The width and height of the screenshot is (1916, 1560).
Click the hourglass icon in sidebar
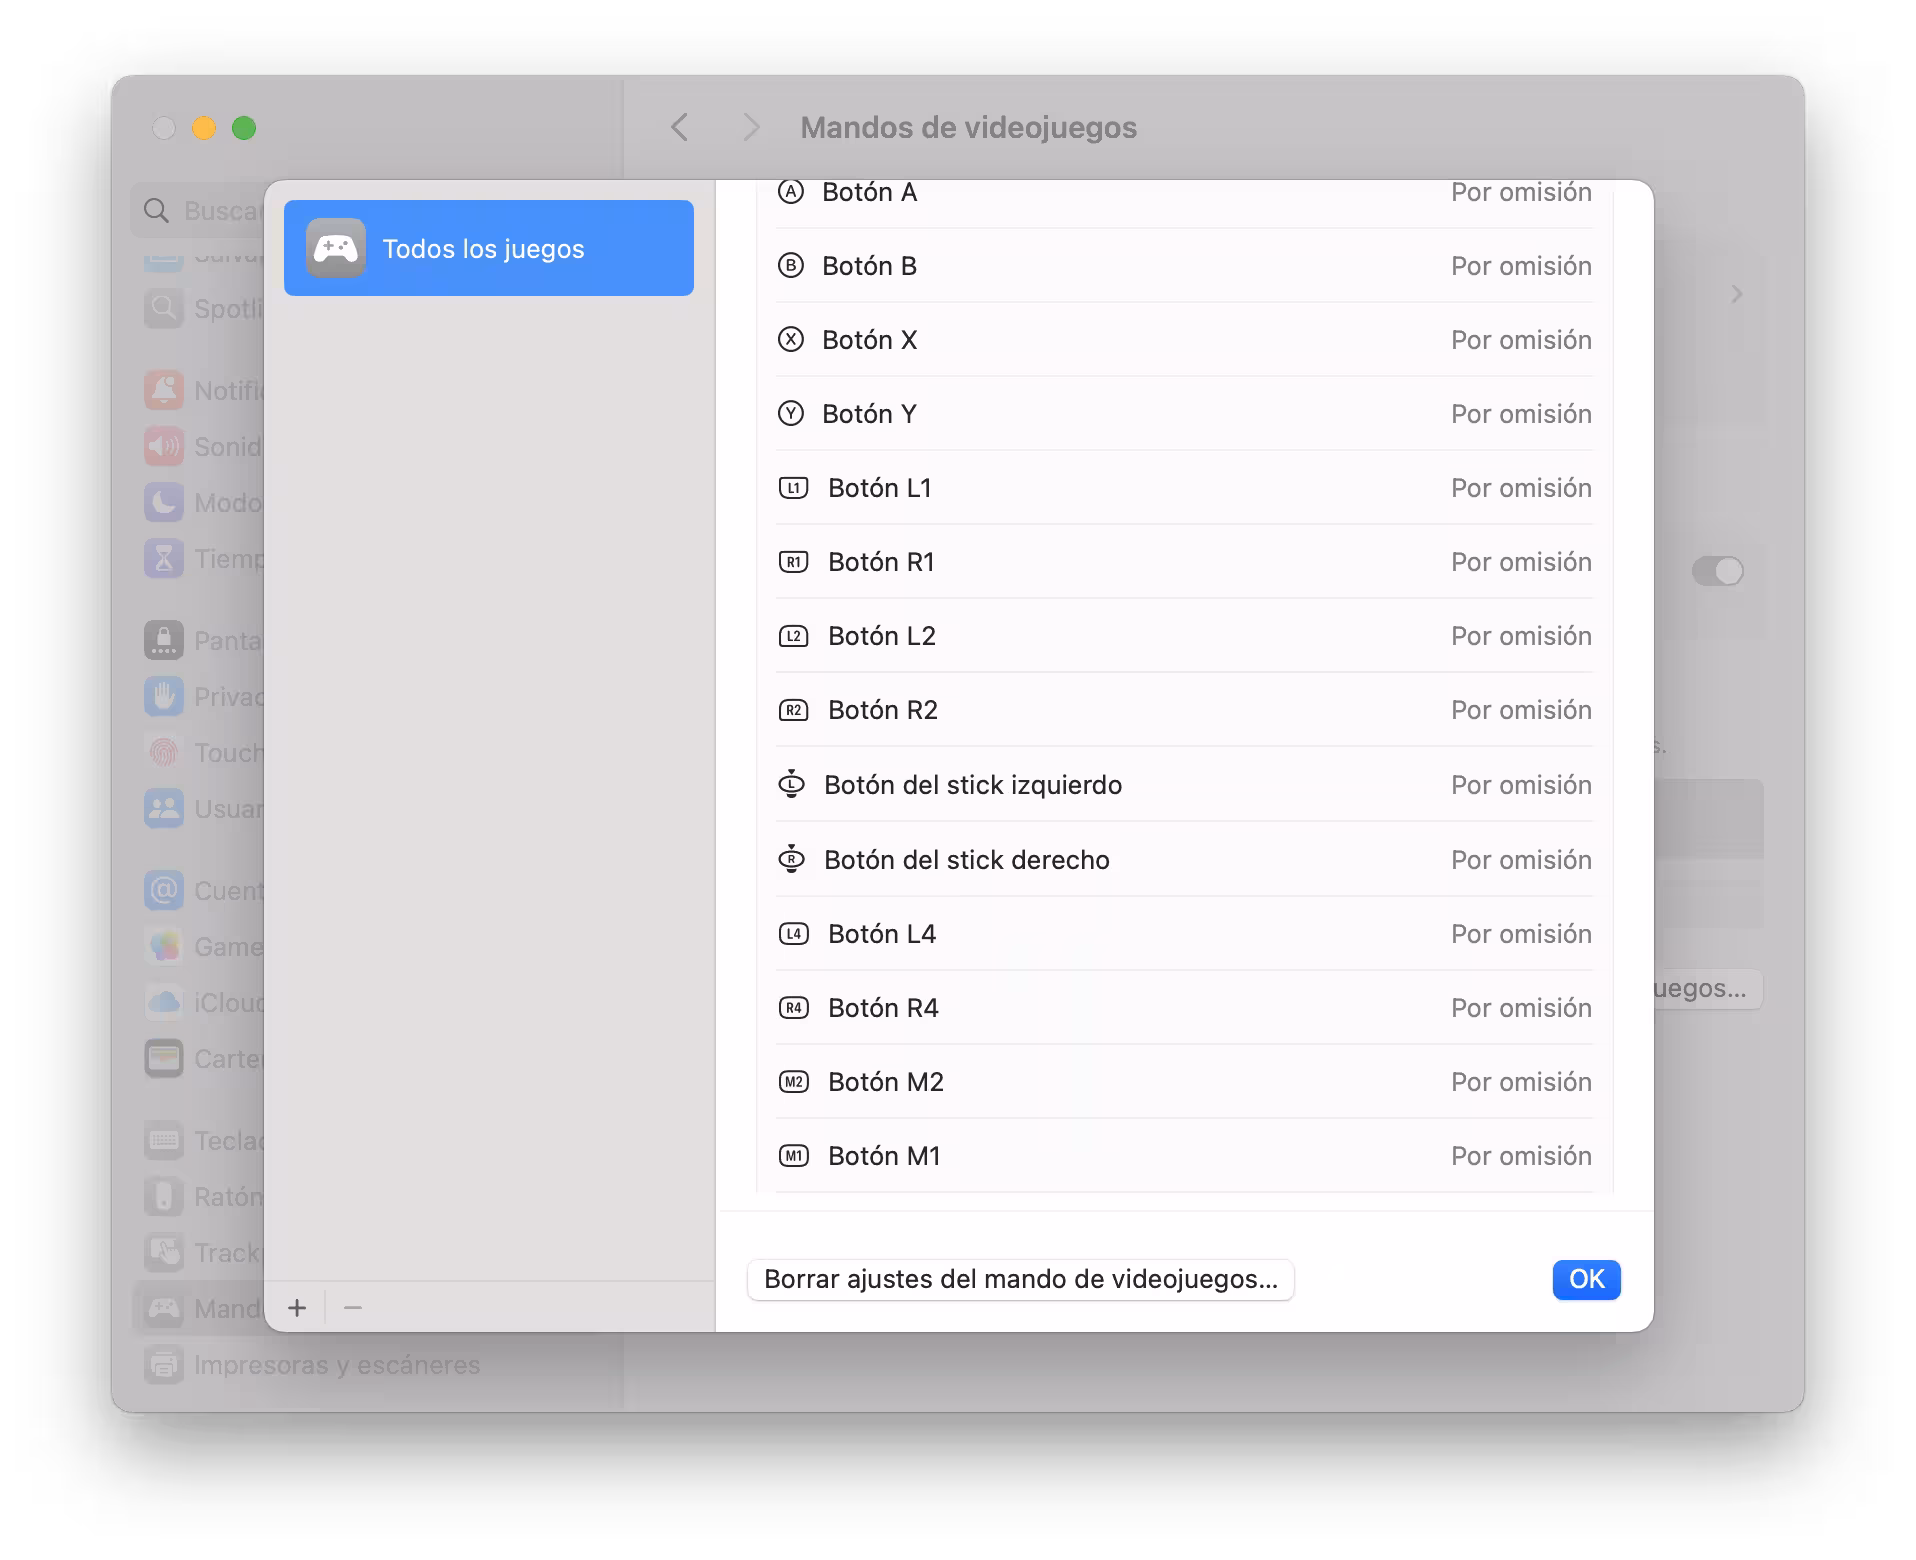point(164,558)
